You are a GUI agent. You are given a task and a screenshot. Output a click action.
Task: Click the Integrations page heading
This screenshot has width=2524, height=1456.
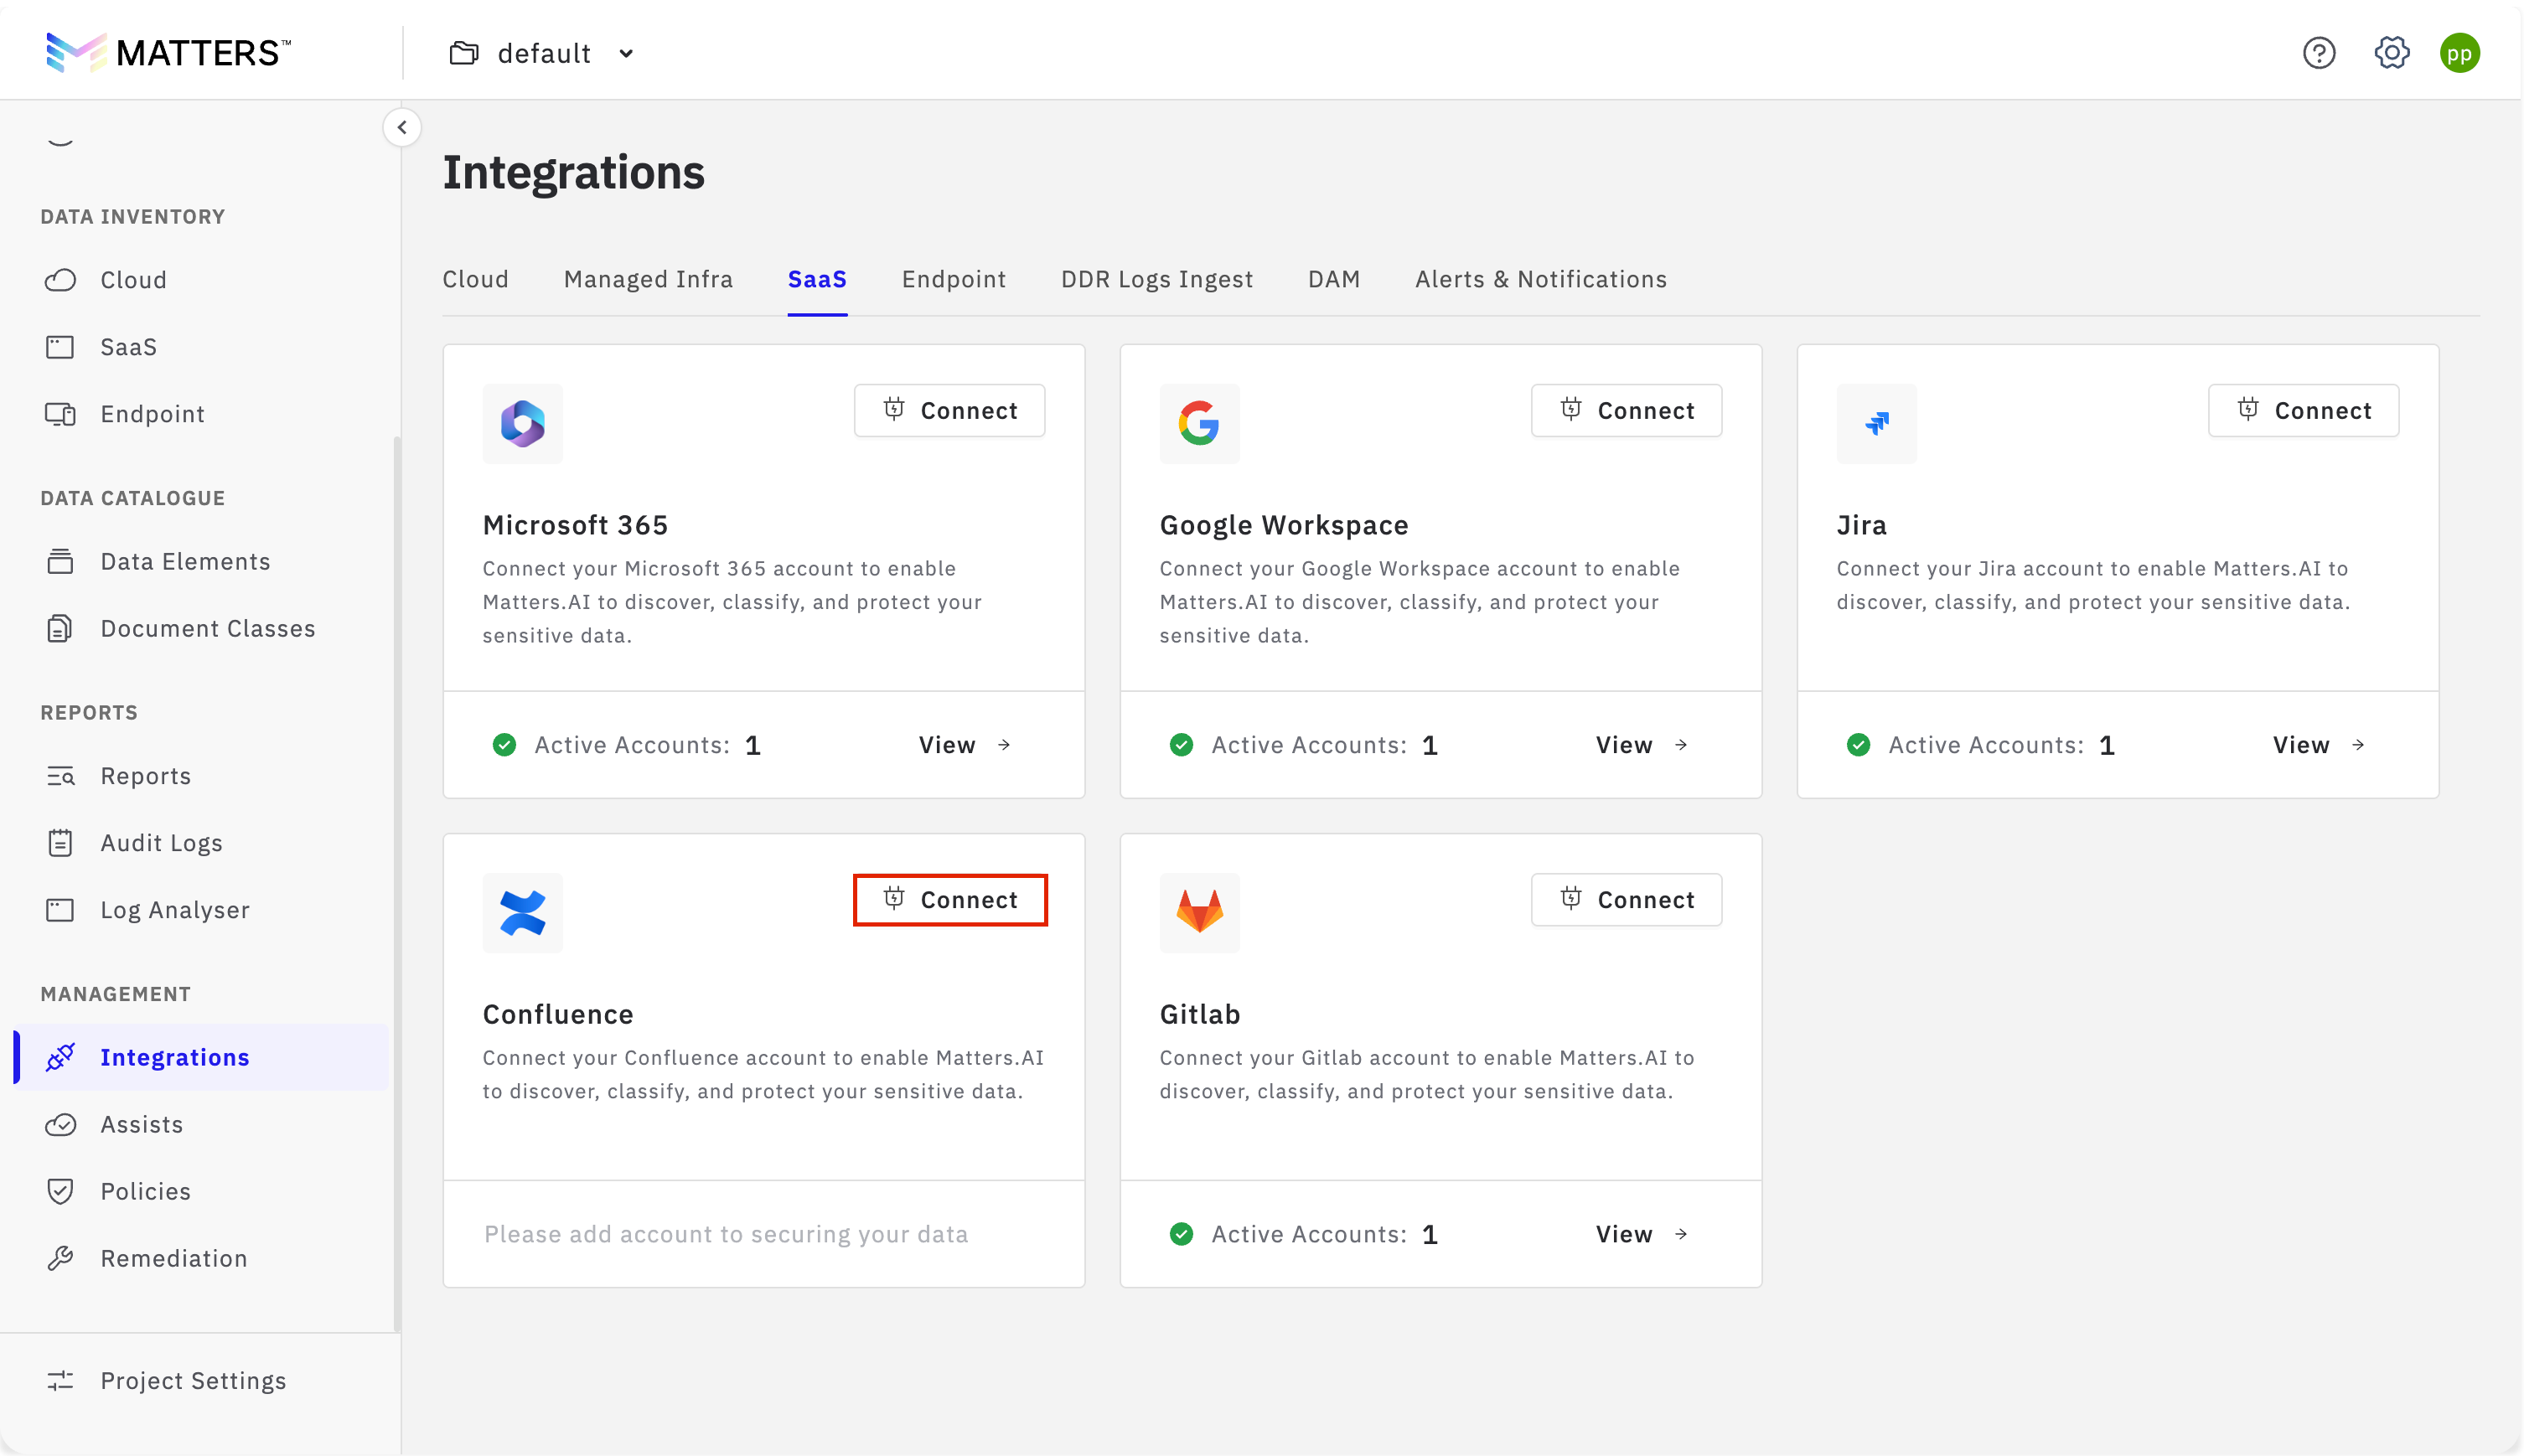[574, 172]
